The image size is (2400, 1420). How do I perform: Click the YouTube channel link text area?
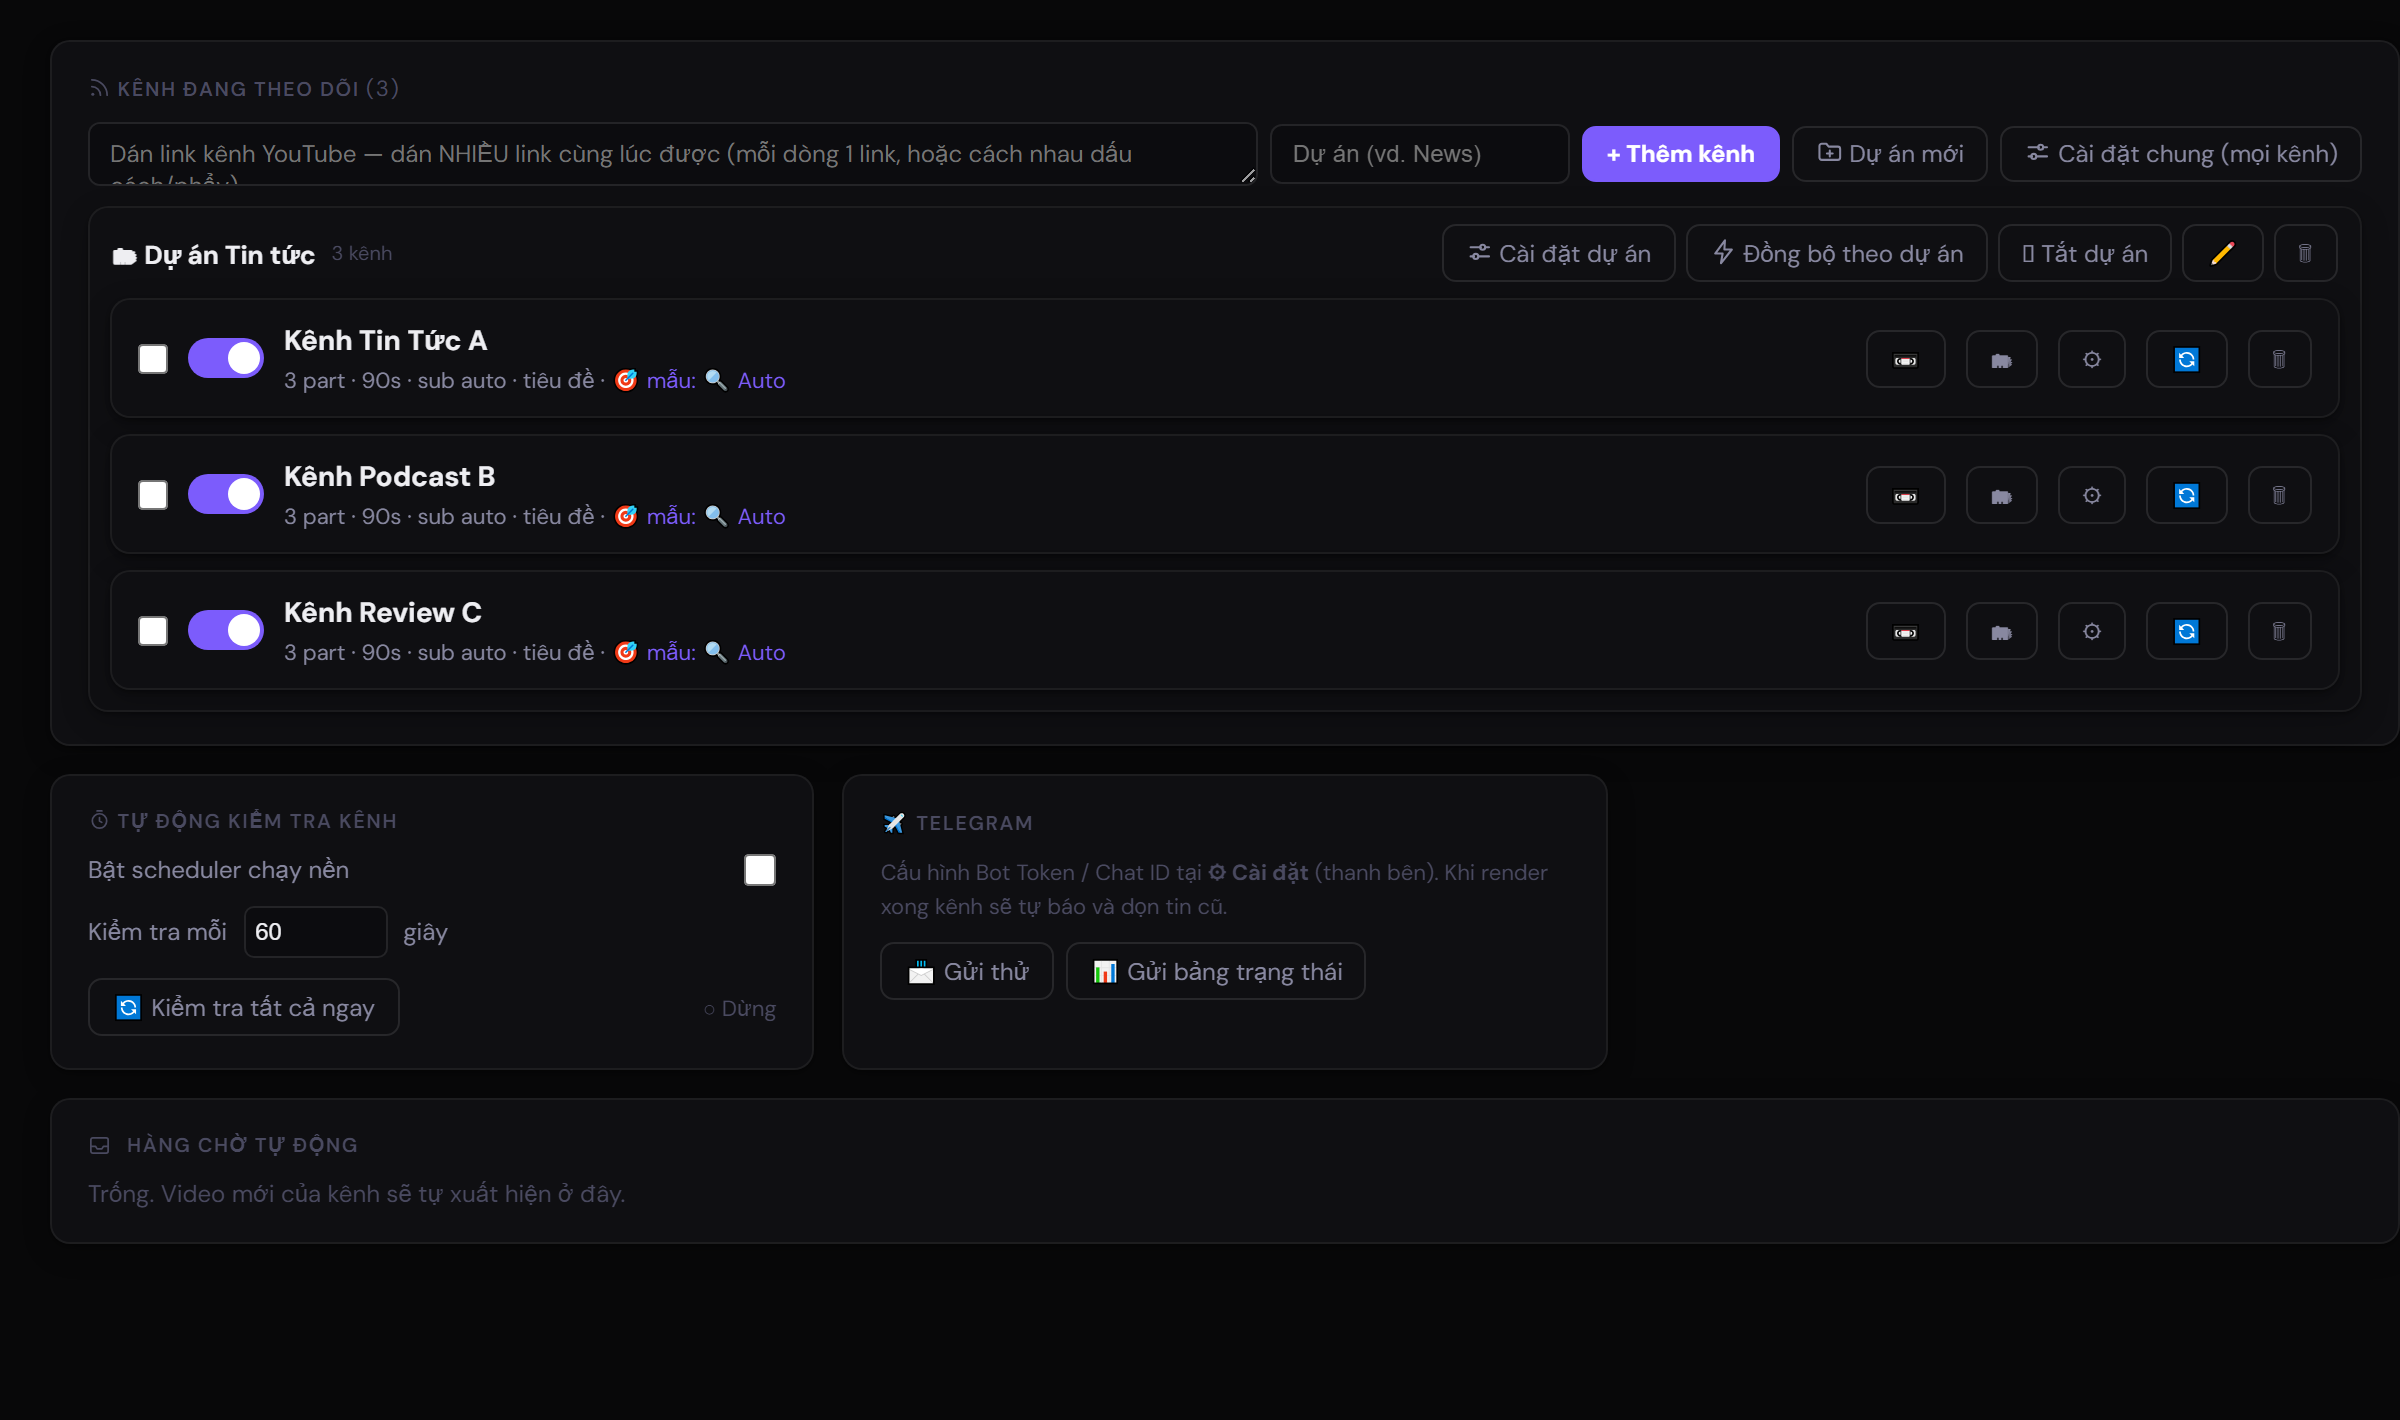coord(672,154)
